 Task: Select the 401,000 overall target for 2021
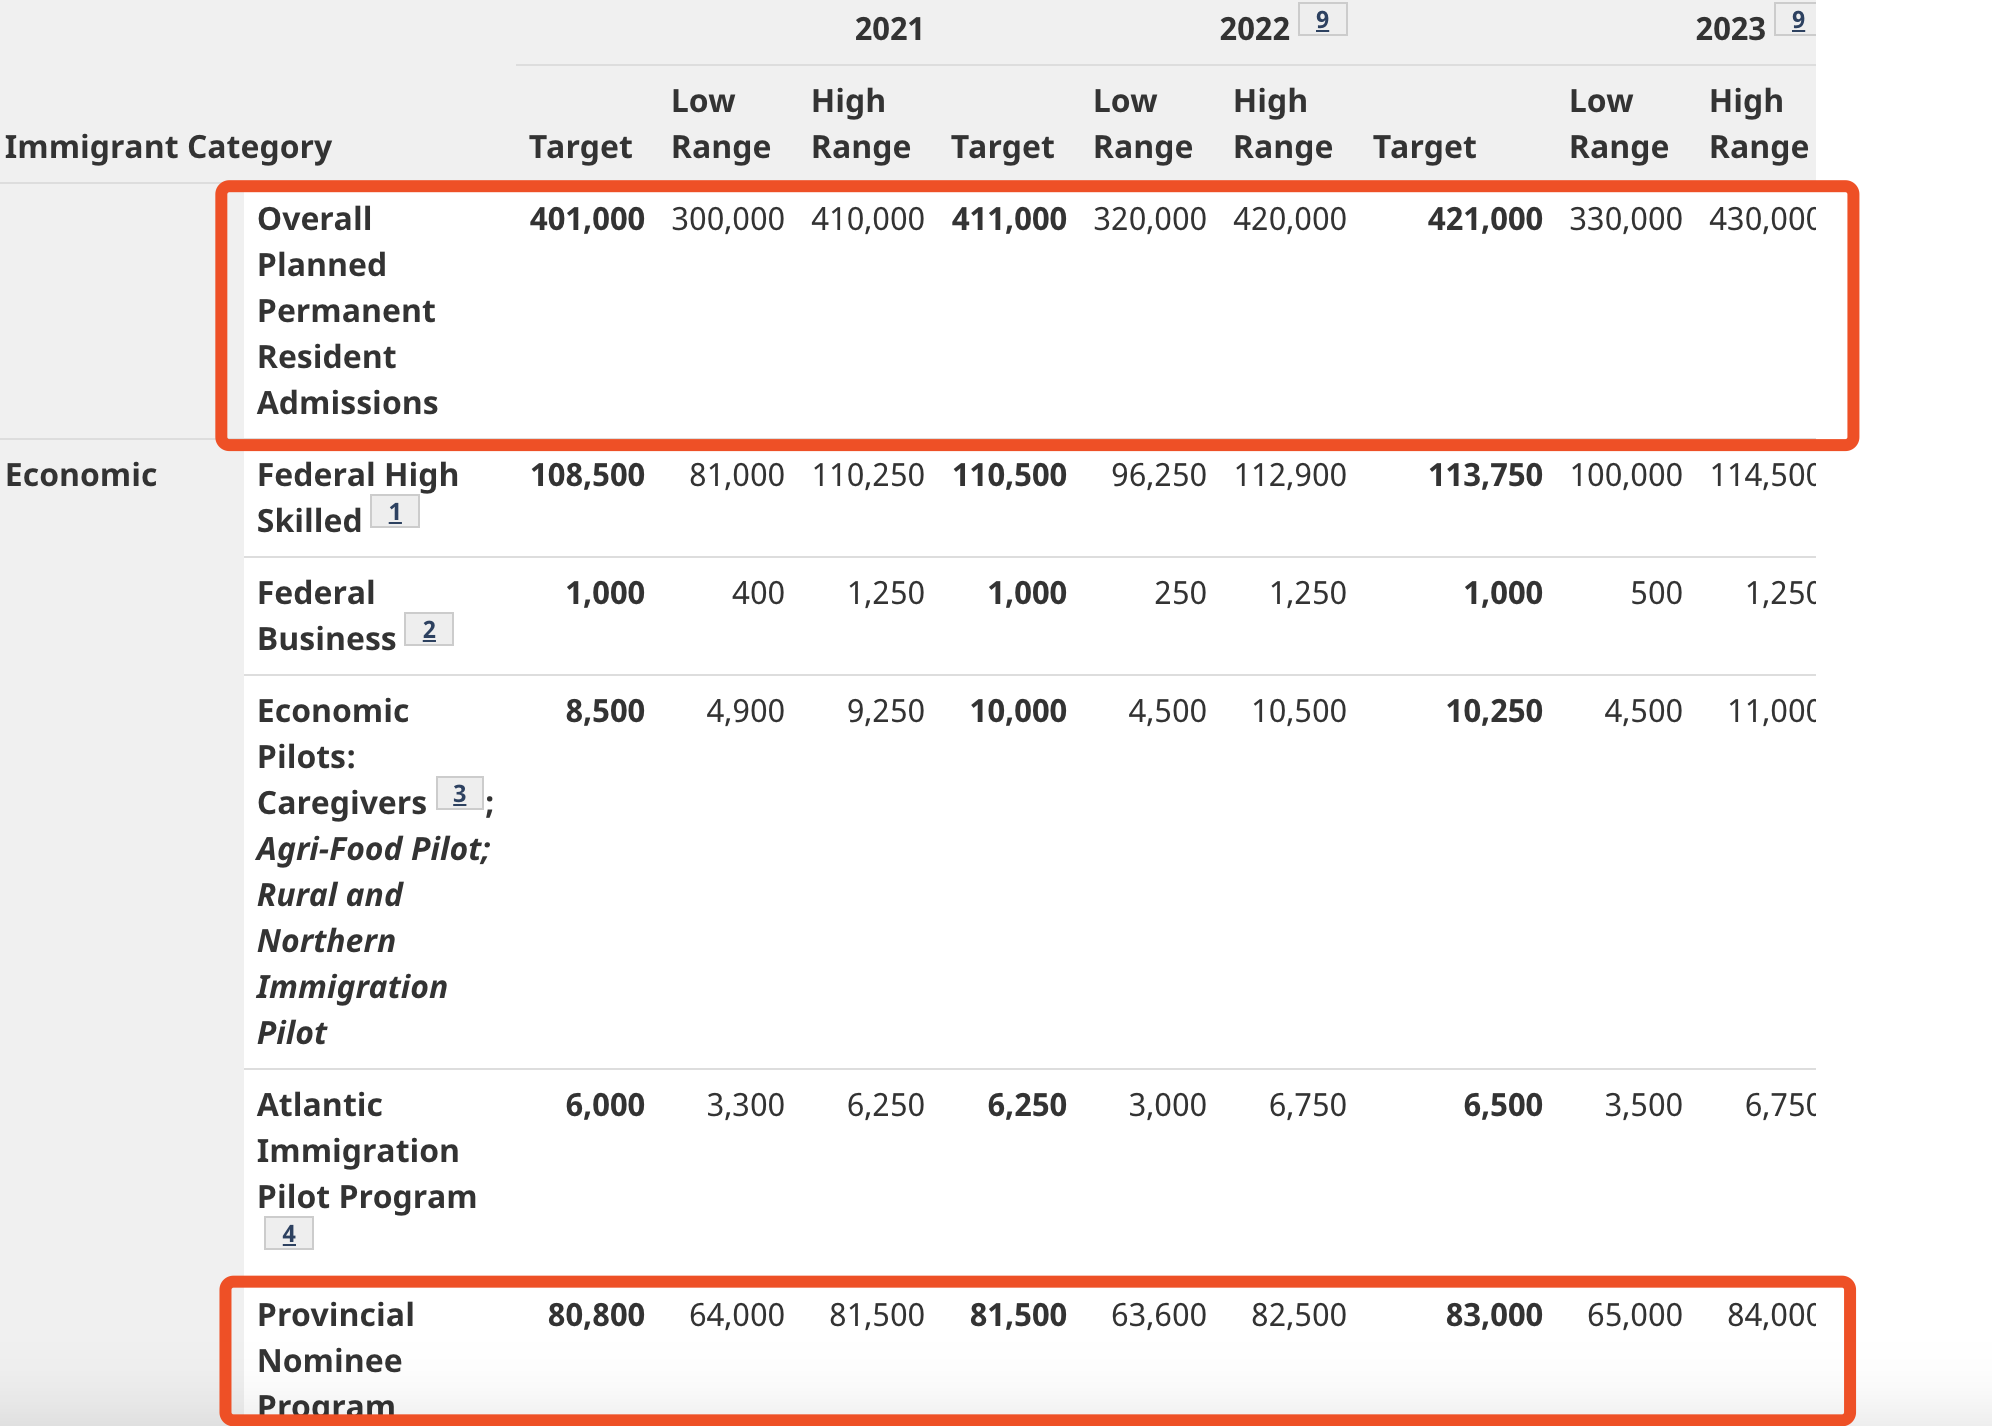click(587, 219)
